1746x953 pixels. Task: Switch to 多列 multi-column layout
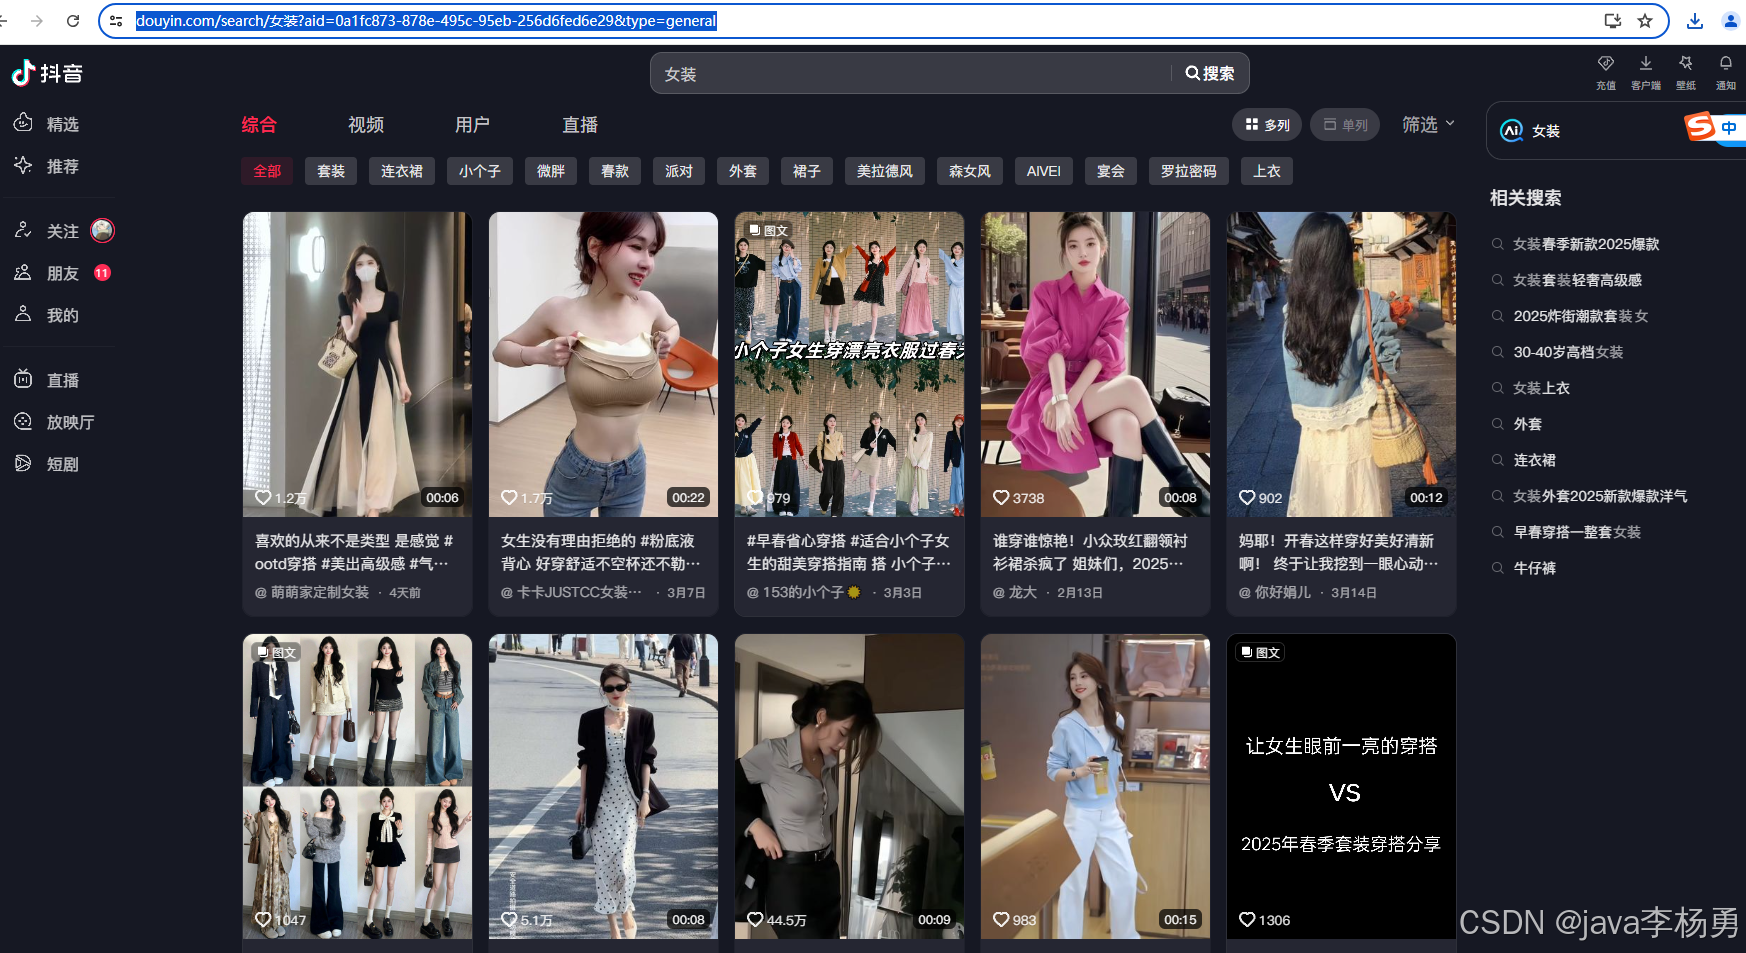point(1266,124)
